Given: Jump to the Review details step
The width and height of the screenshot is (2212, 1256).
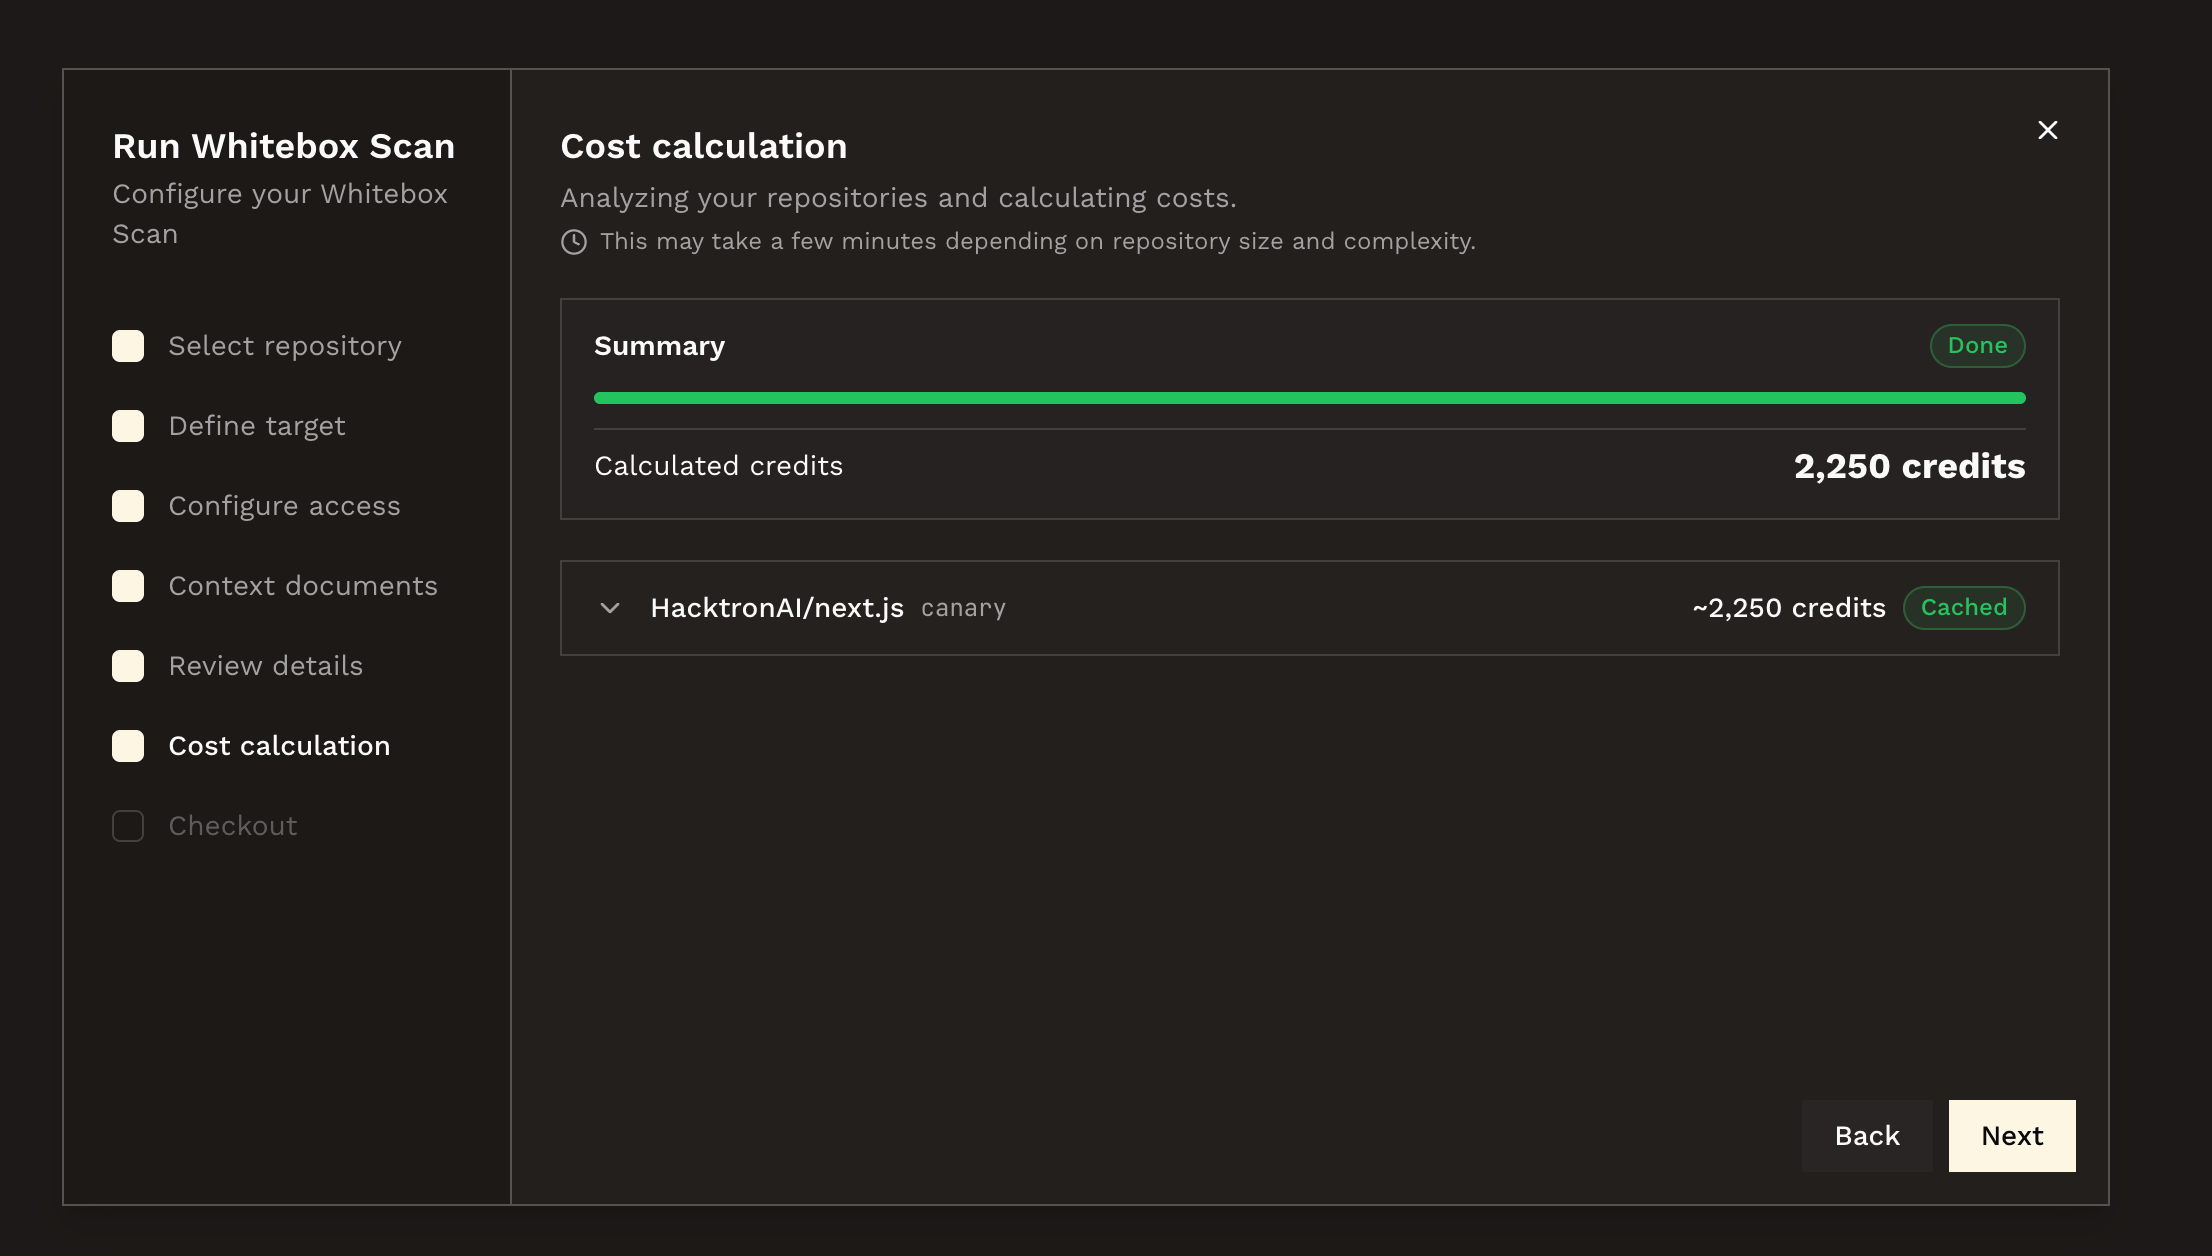Looking at the screenshot, I should coord(266,666).
